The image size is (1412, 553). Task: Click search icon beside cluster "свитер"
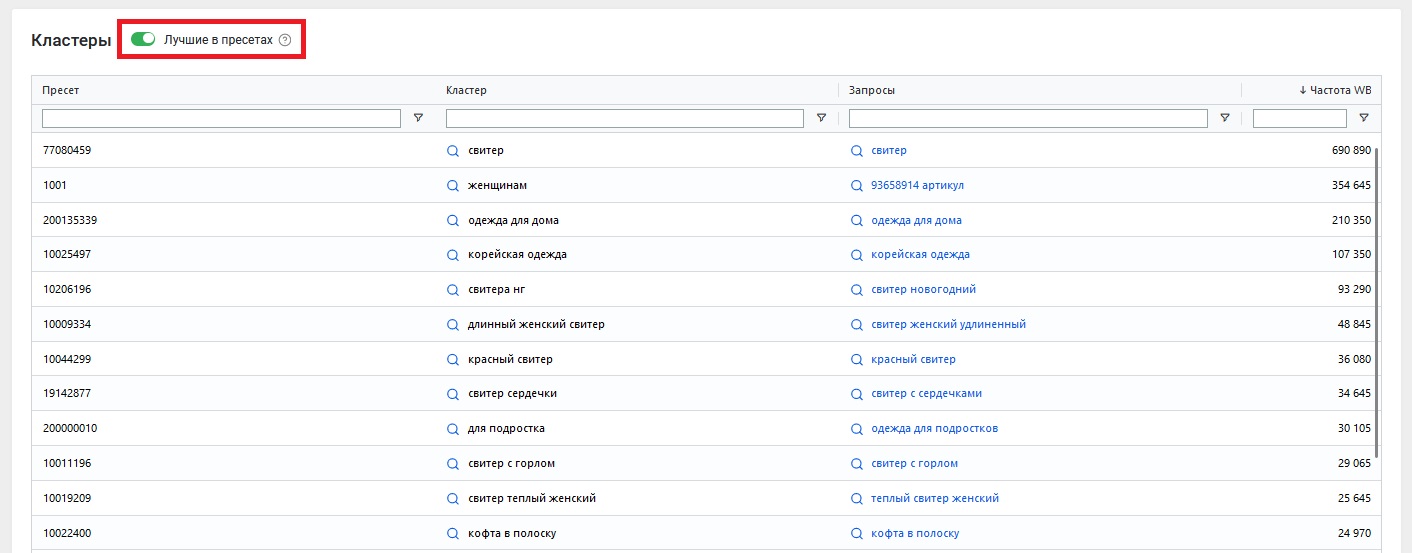point(453,151)
